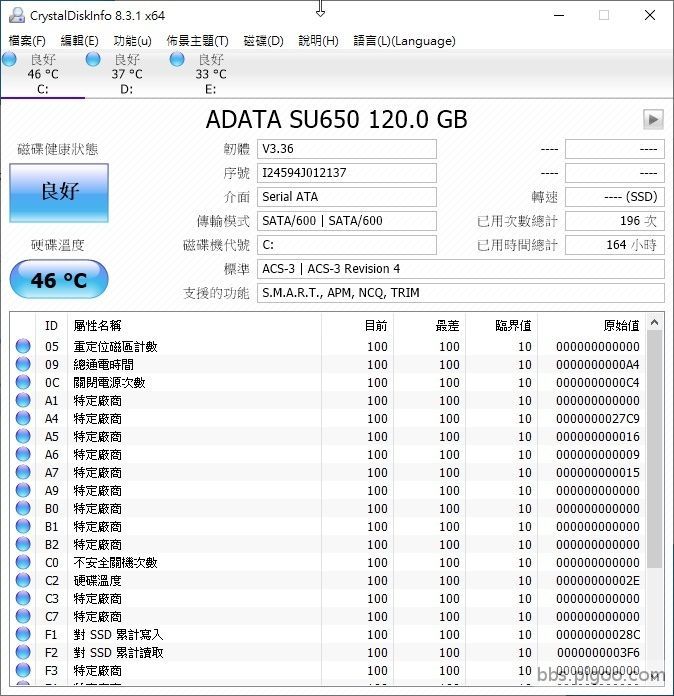Click status icon for attribute B0
674x696 pixels.
click(x=23, y=508)
